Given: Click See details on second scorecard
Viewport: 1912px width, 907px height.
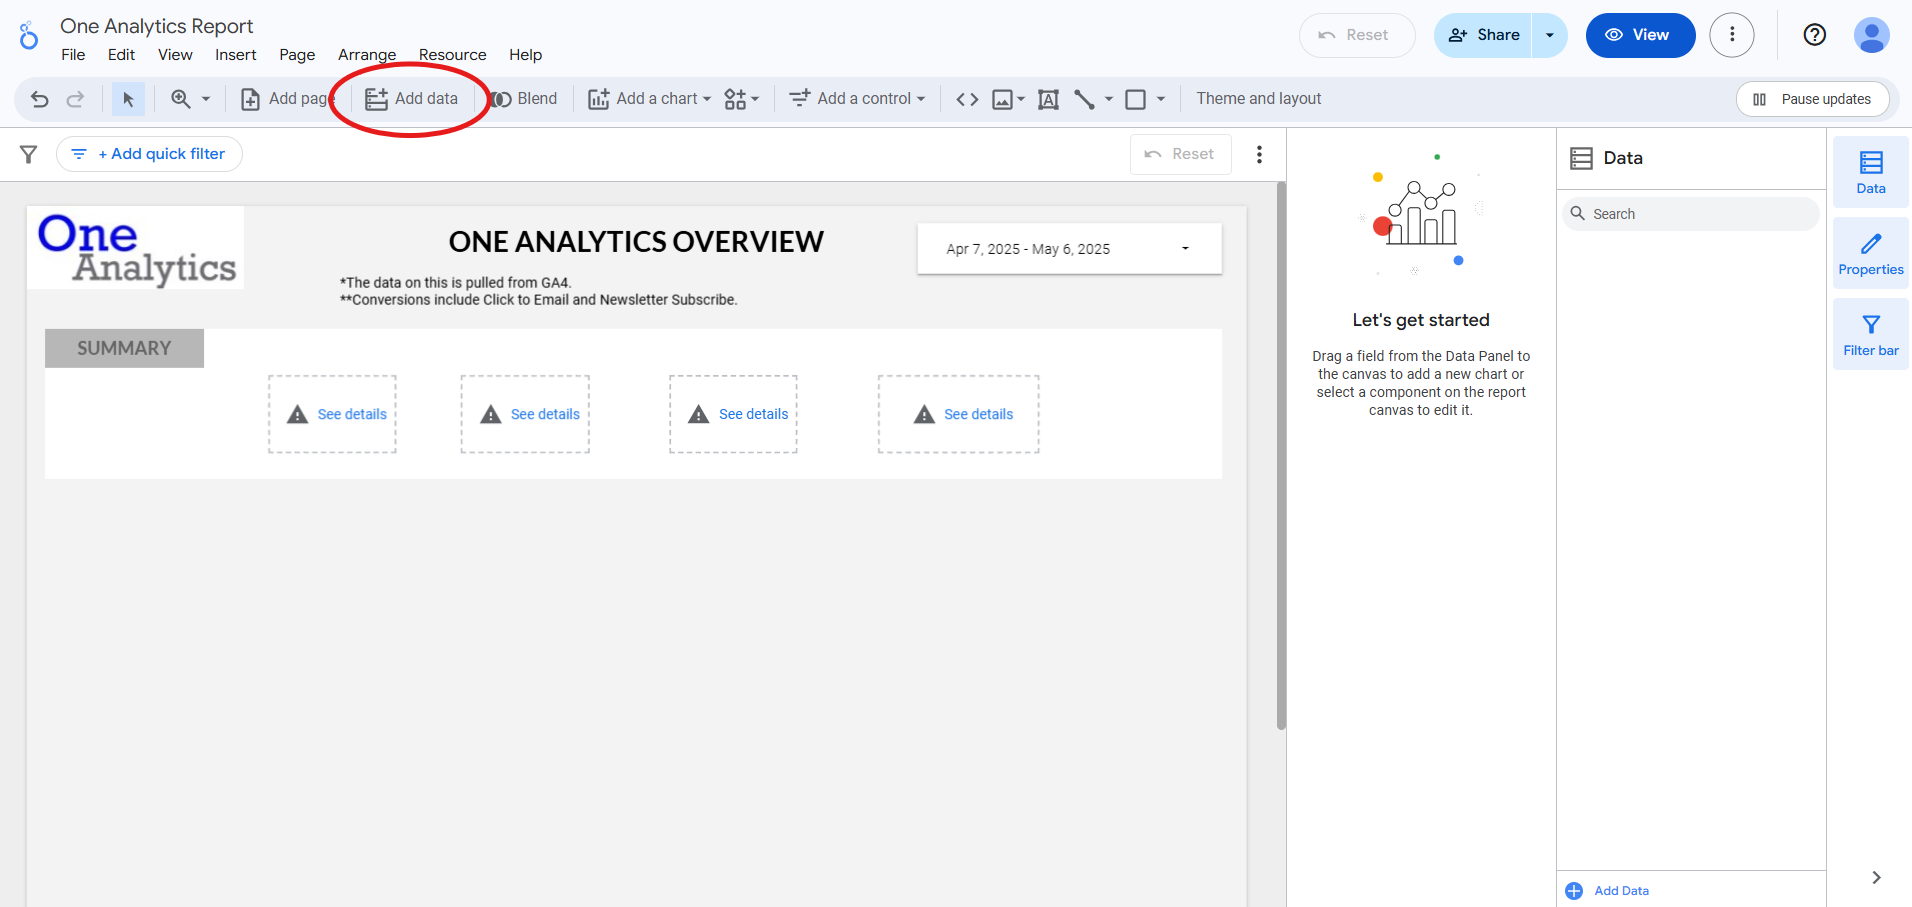Looking at the screenshot, I should tap(545, 414).
